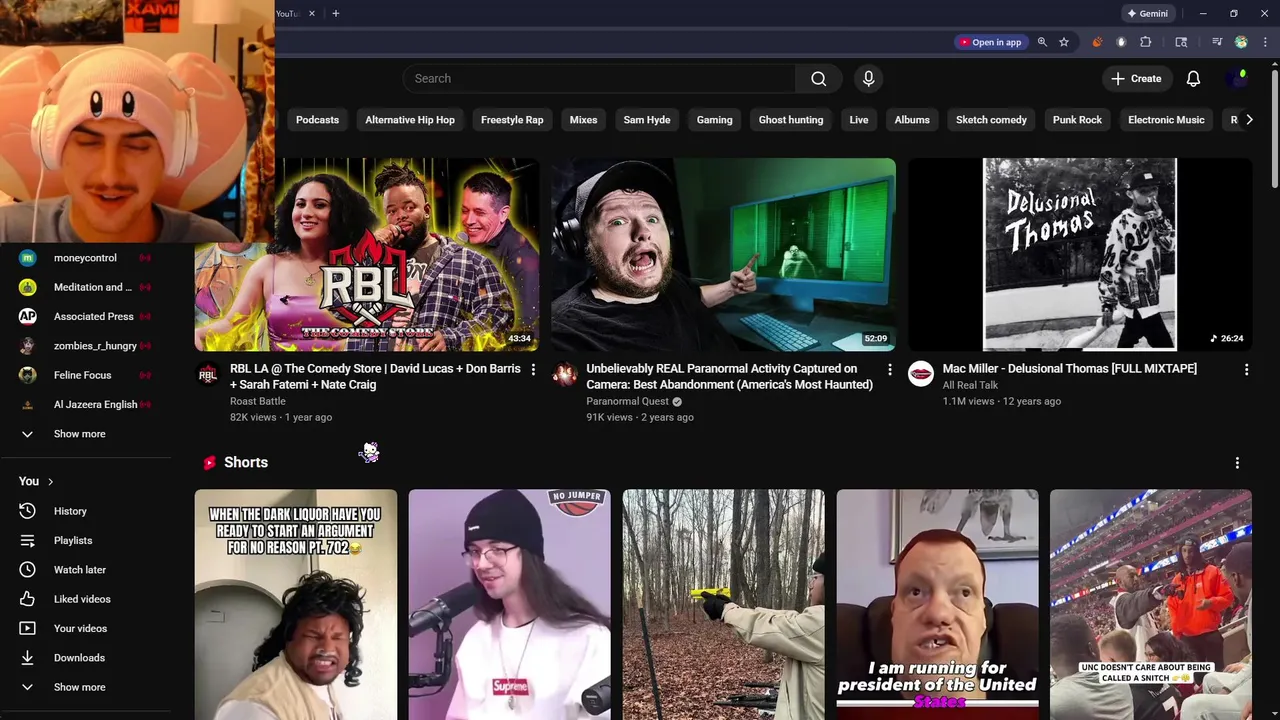Open the No Jumper Short
The width and height of the screenshot is (1280, 720).
click(509, 604)
